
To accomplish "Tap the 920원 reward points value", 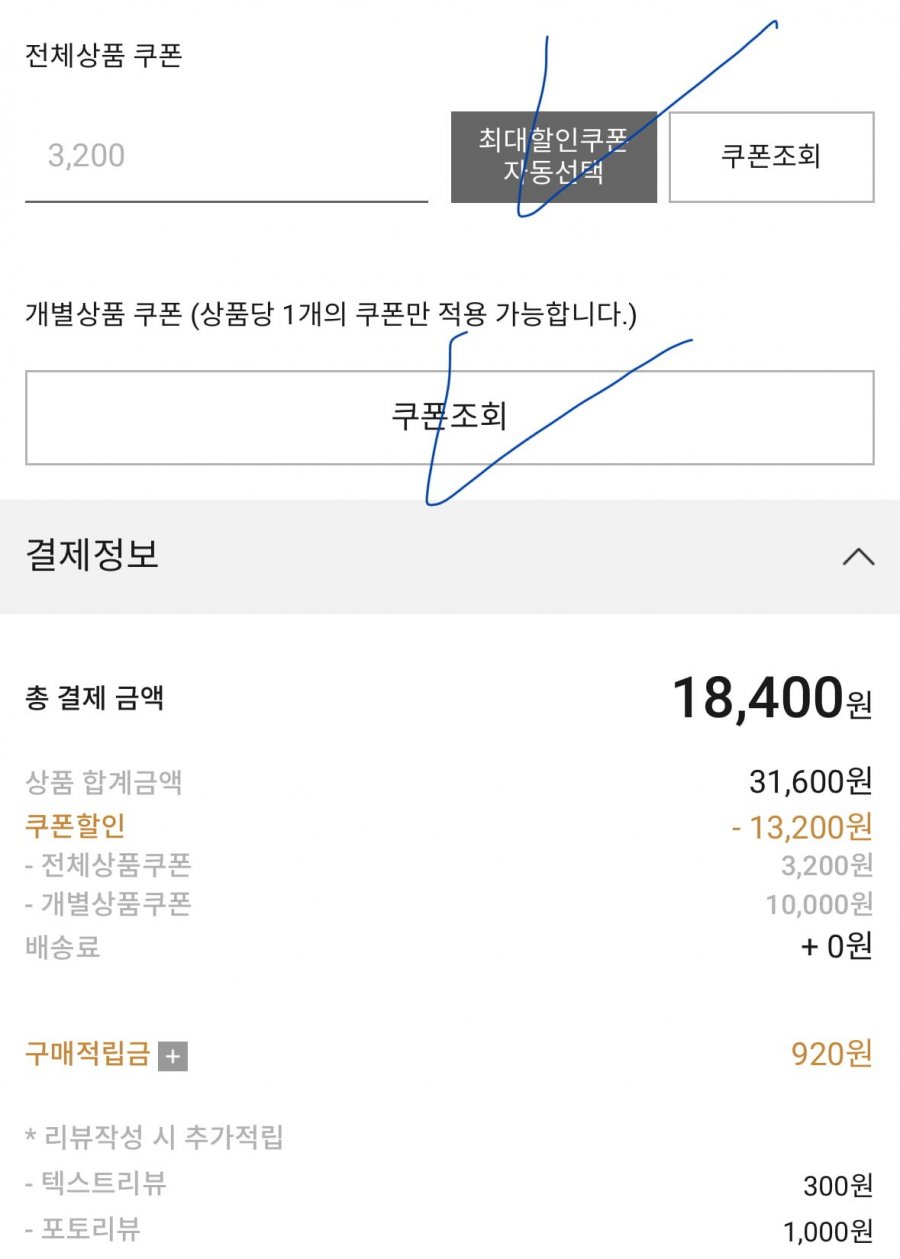I will (831, 1054).
